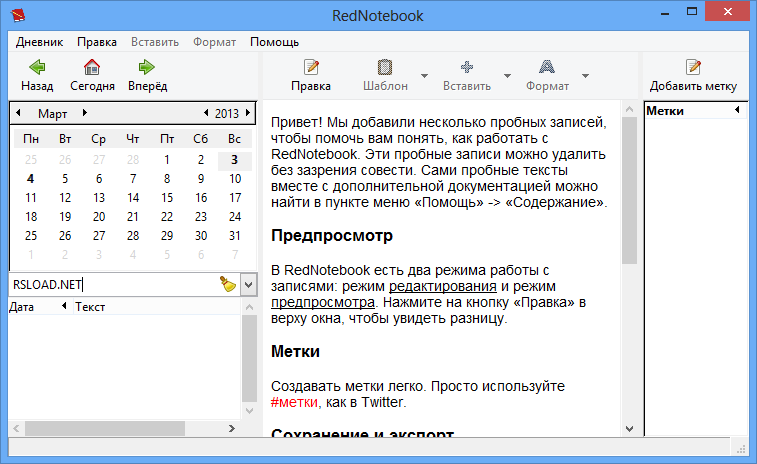This screenshot has height=464, width=757.
Task: Click left arrow of search results scrollbar
Action: (16, 428)
